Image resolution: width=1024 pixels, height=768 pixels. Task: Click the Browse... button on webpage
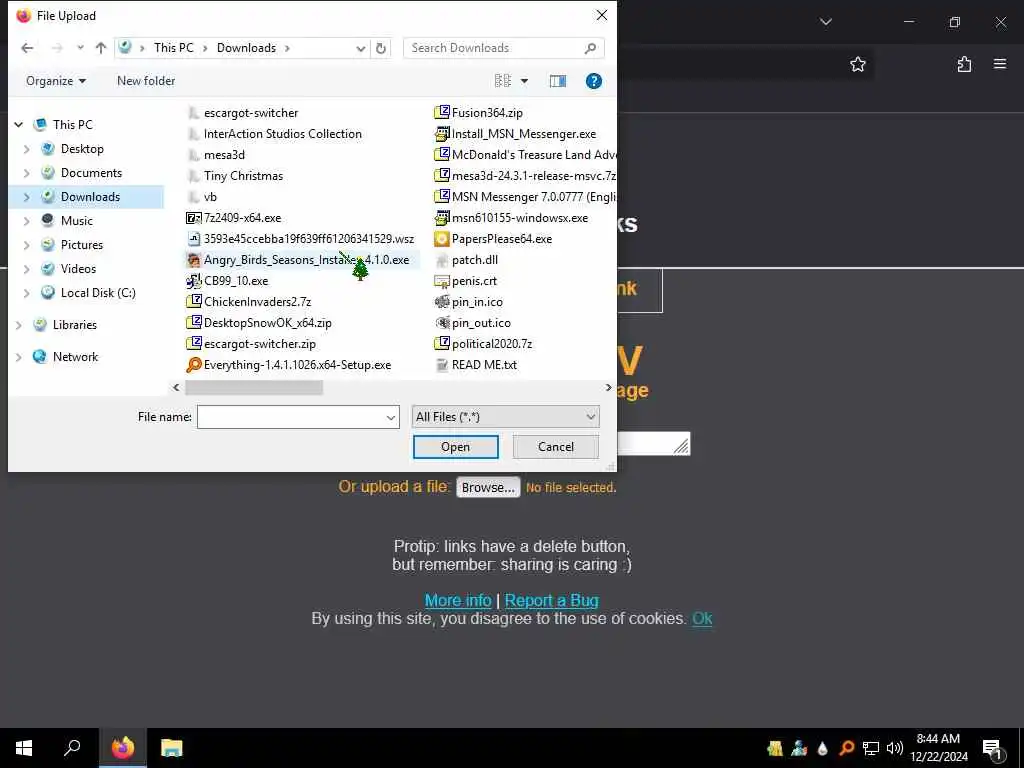tap(488, 487)
